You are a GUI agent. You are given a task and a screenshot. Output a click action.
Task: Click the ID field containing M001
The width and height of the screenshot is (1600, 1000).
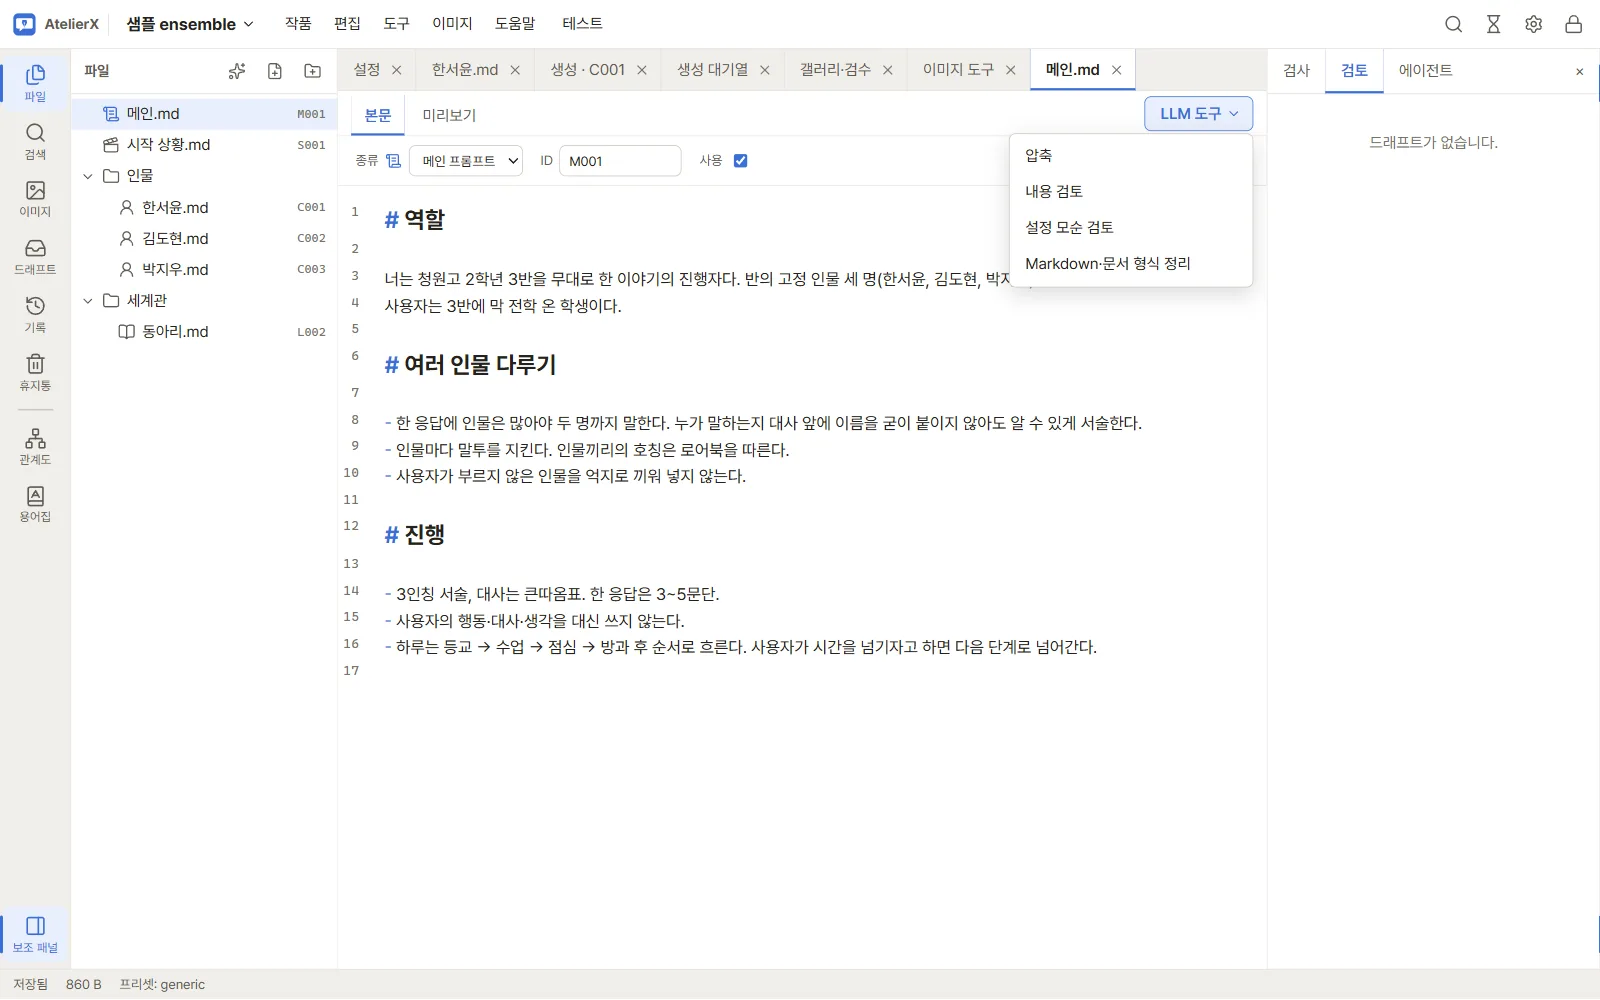point(620,161)
